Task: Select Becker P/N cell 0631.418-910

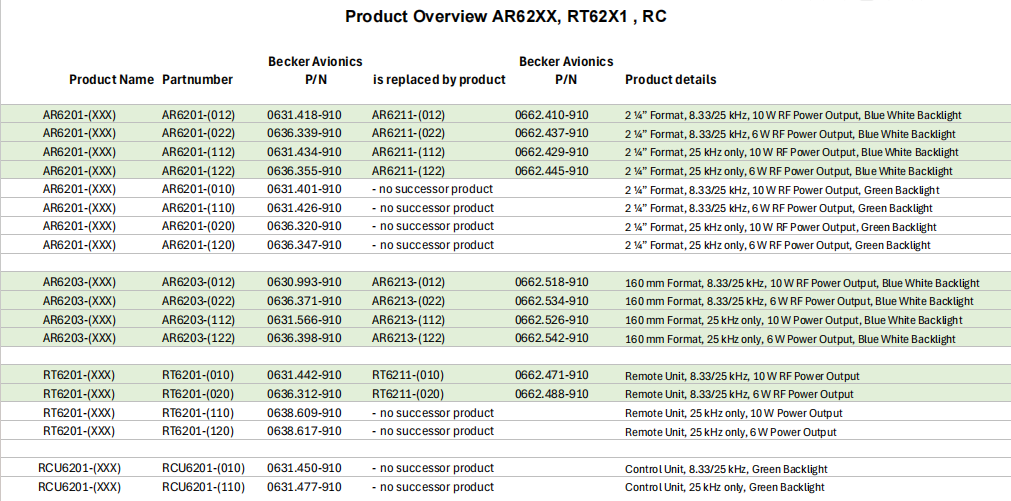Action: pos(304,115)
